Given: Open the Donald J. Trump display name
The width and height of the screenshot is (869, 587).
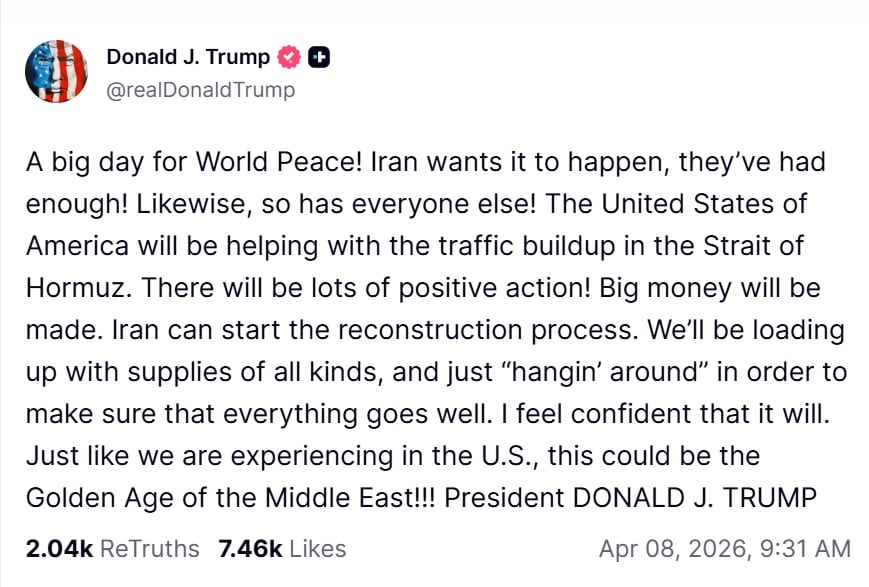Looking at the screenshot, I should [188, 57].
